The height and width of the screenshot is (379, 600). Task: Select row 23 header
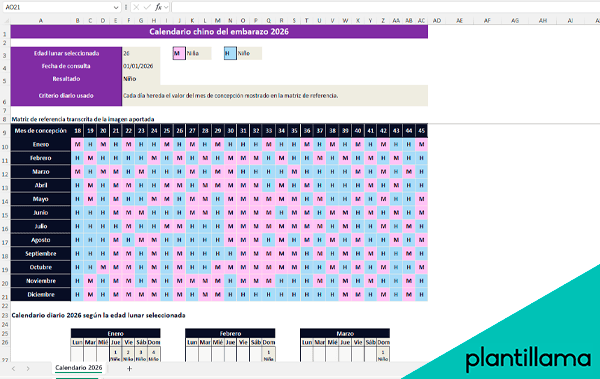[5, 315]
